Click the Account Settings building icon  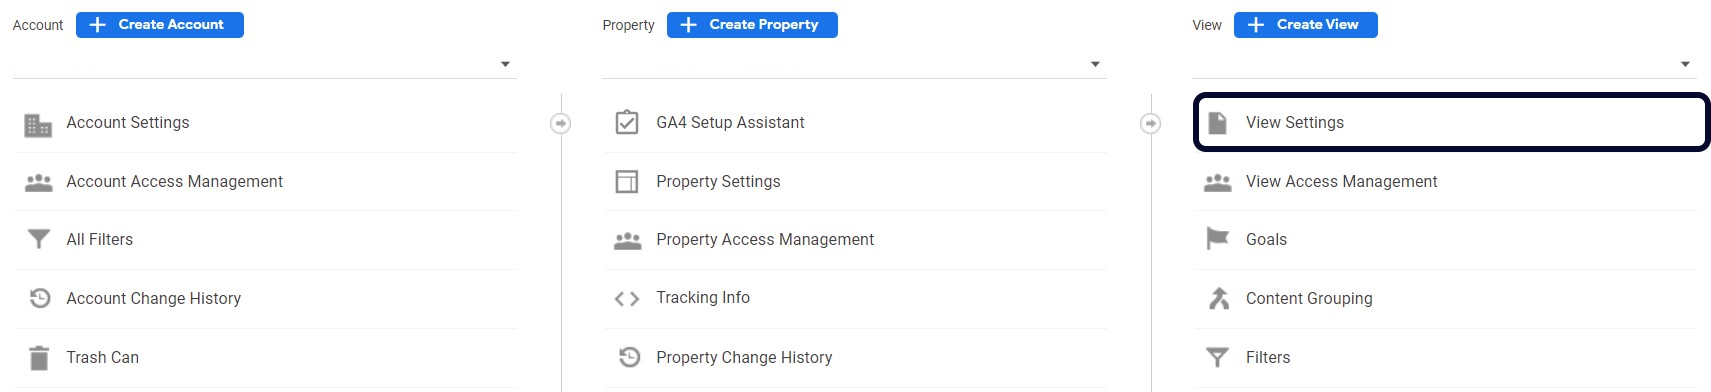(x=38, y=125)
